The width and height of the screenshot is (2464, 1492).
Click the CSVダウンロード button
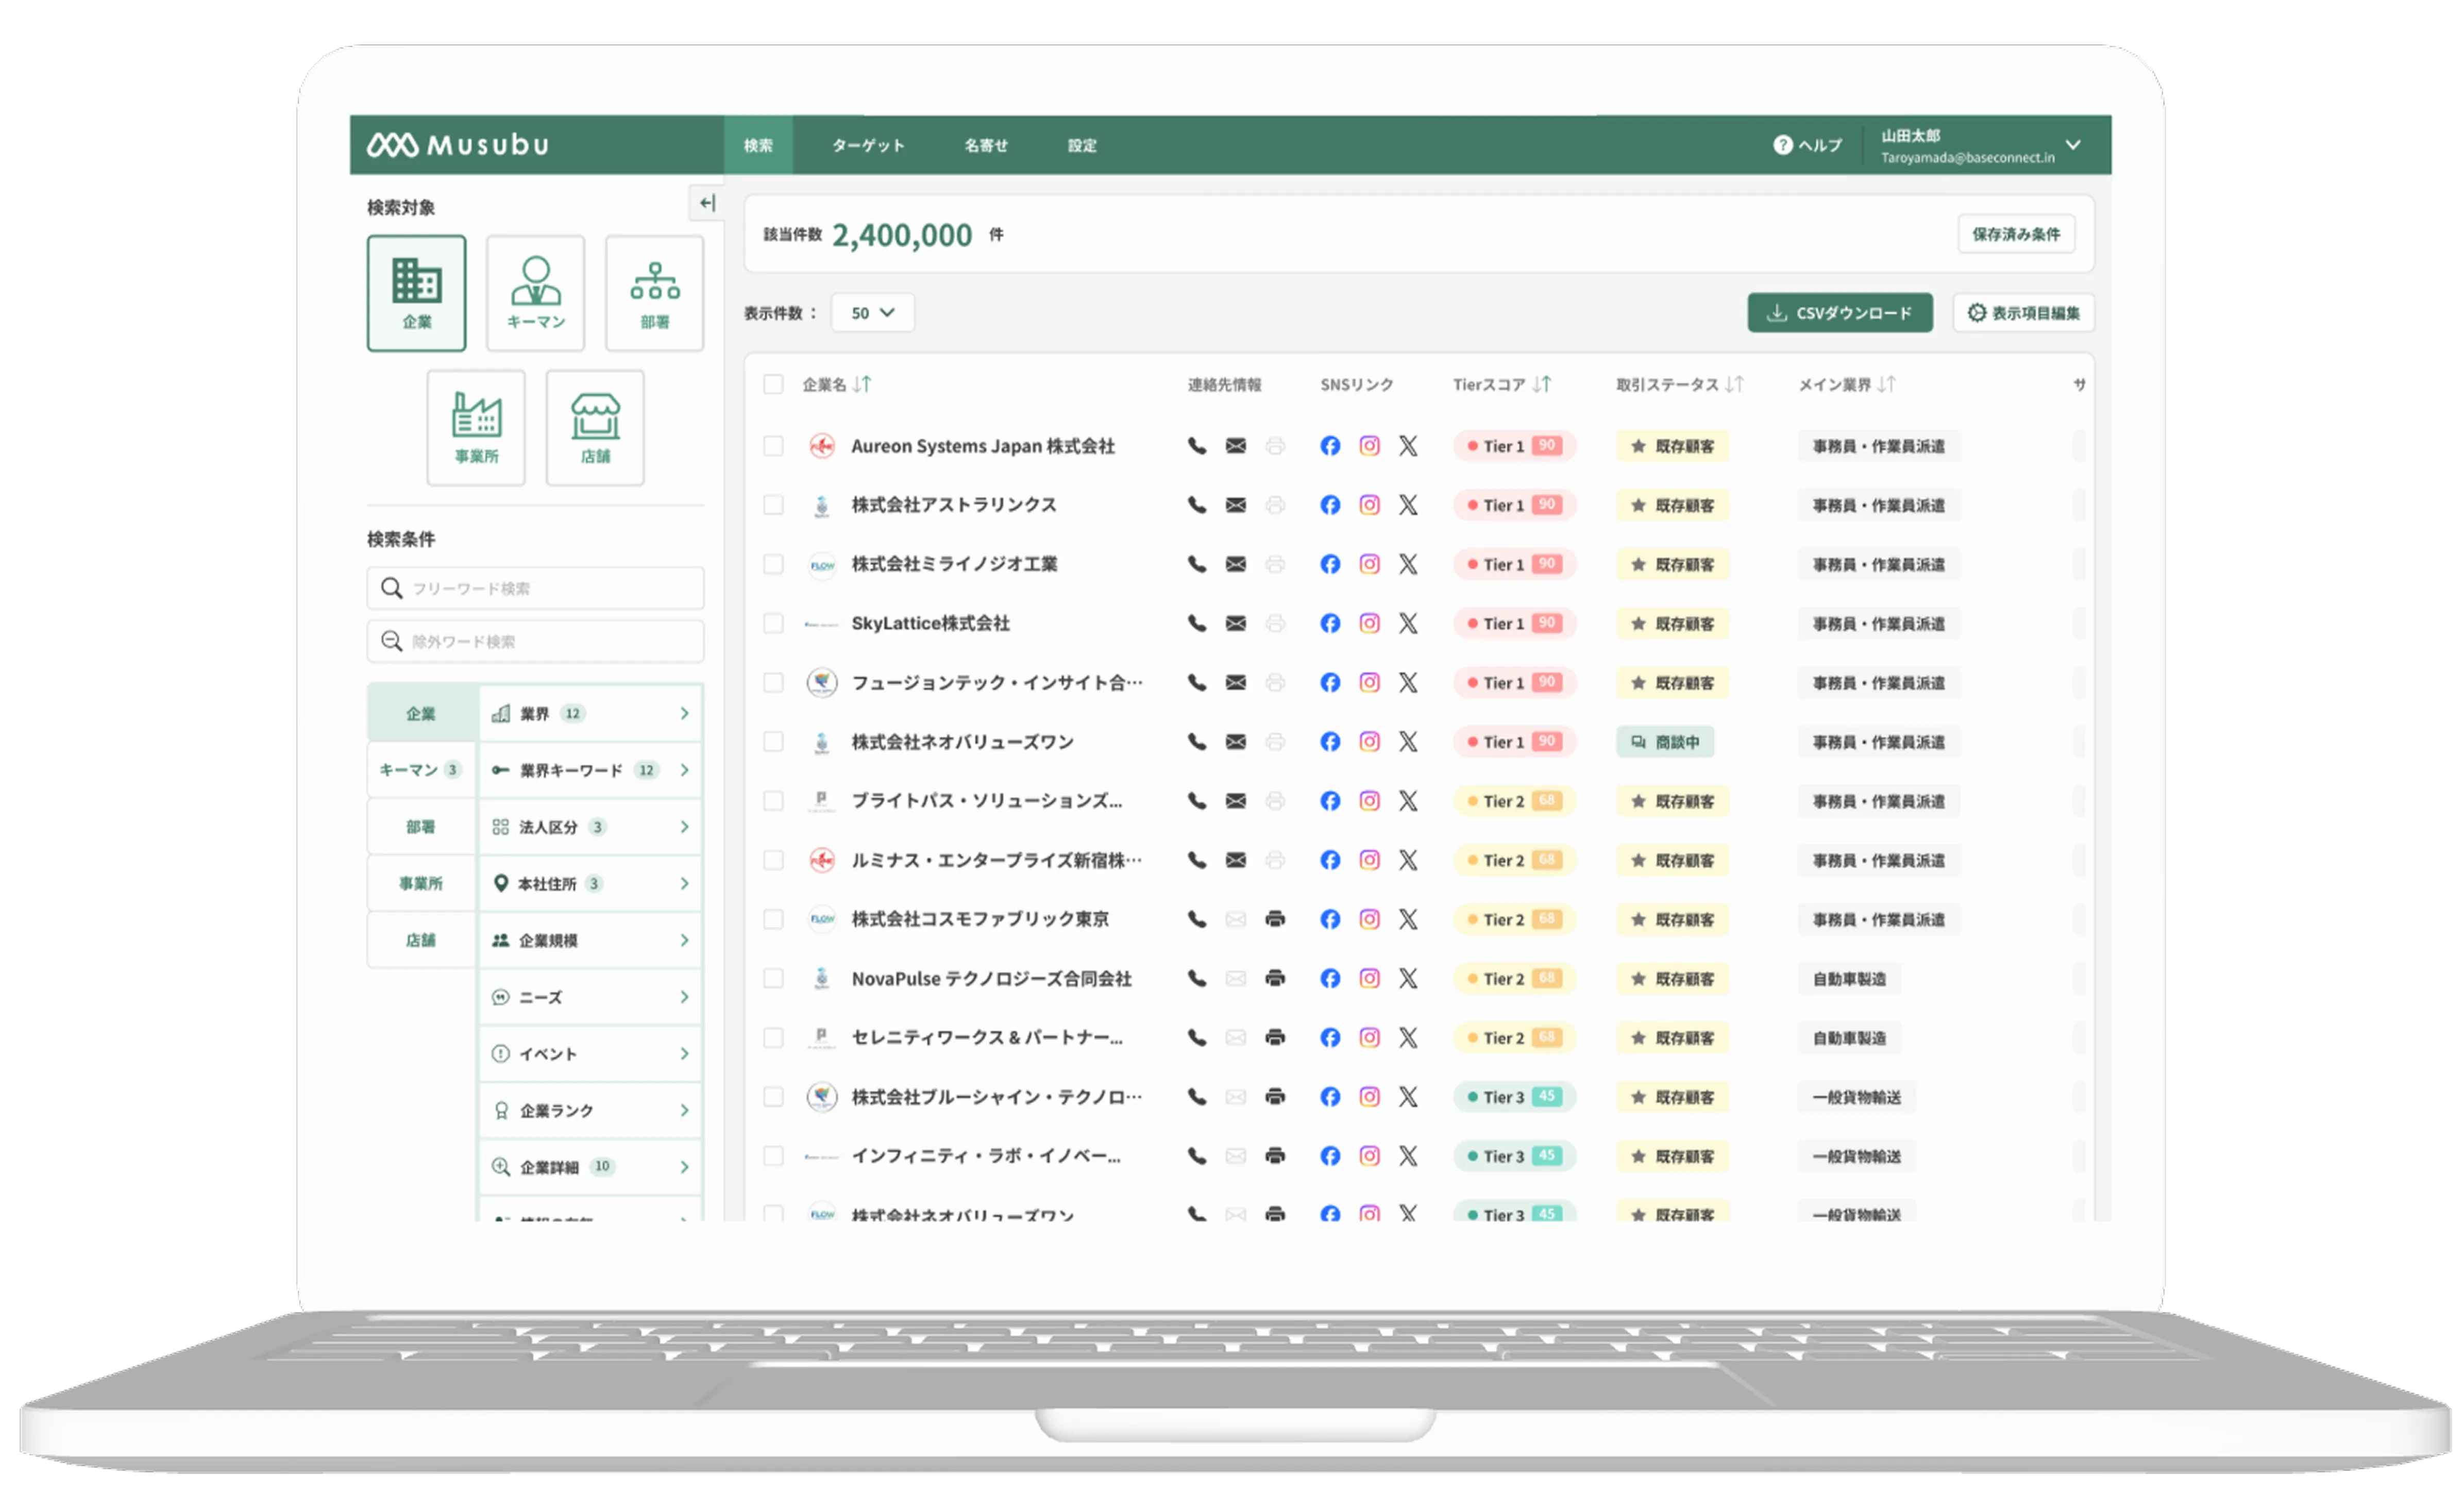coord(1839,313)
